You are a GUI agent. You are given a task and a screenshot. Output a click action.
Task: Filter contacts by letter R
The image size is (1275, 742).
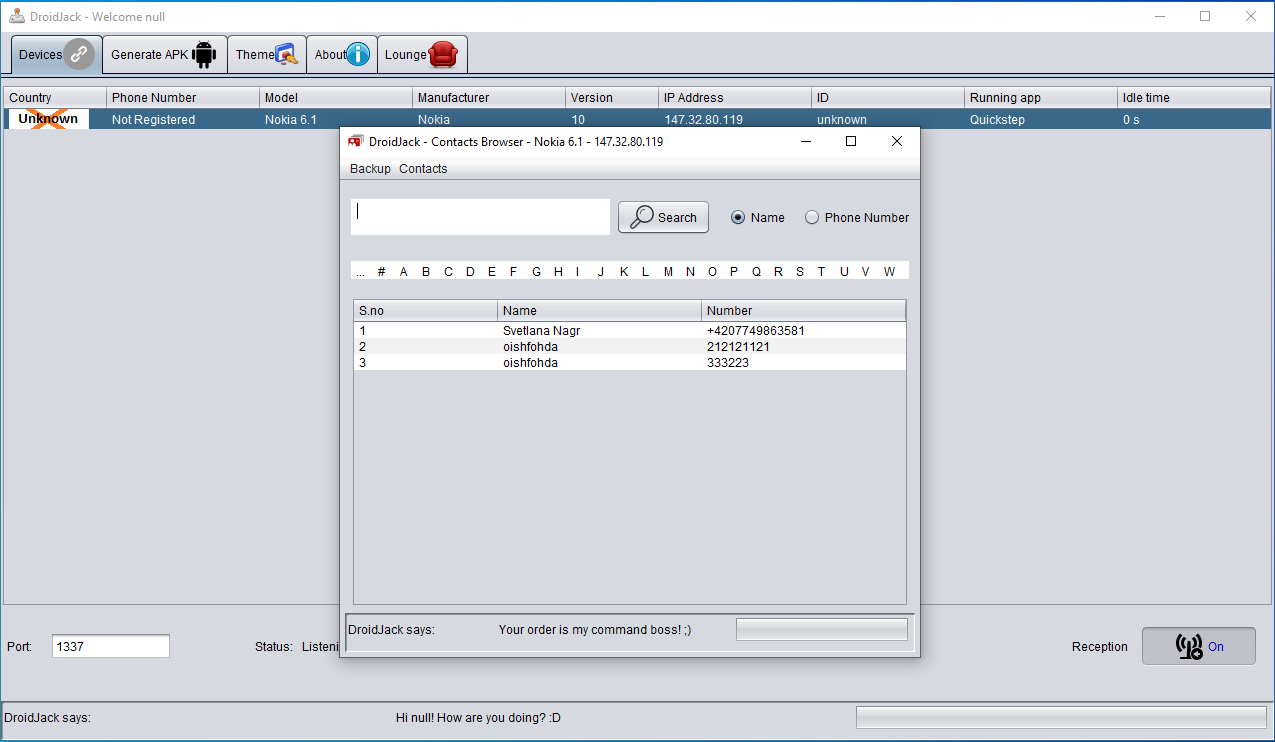pos(778,271)
